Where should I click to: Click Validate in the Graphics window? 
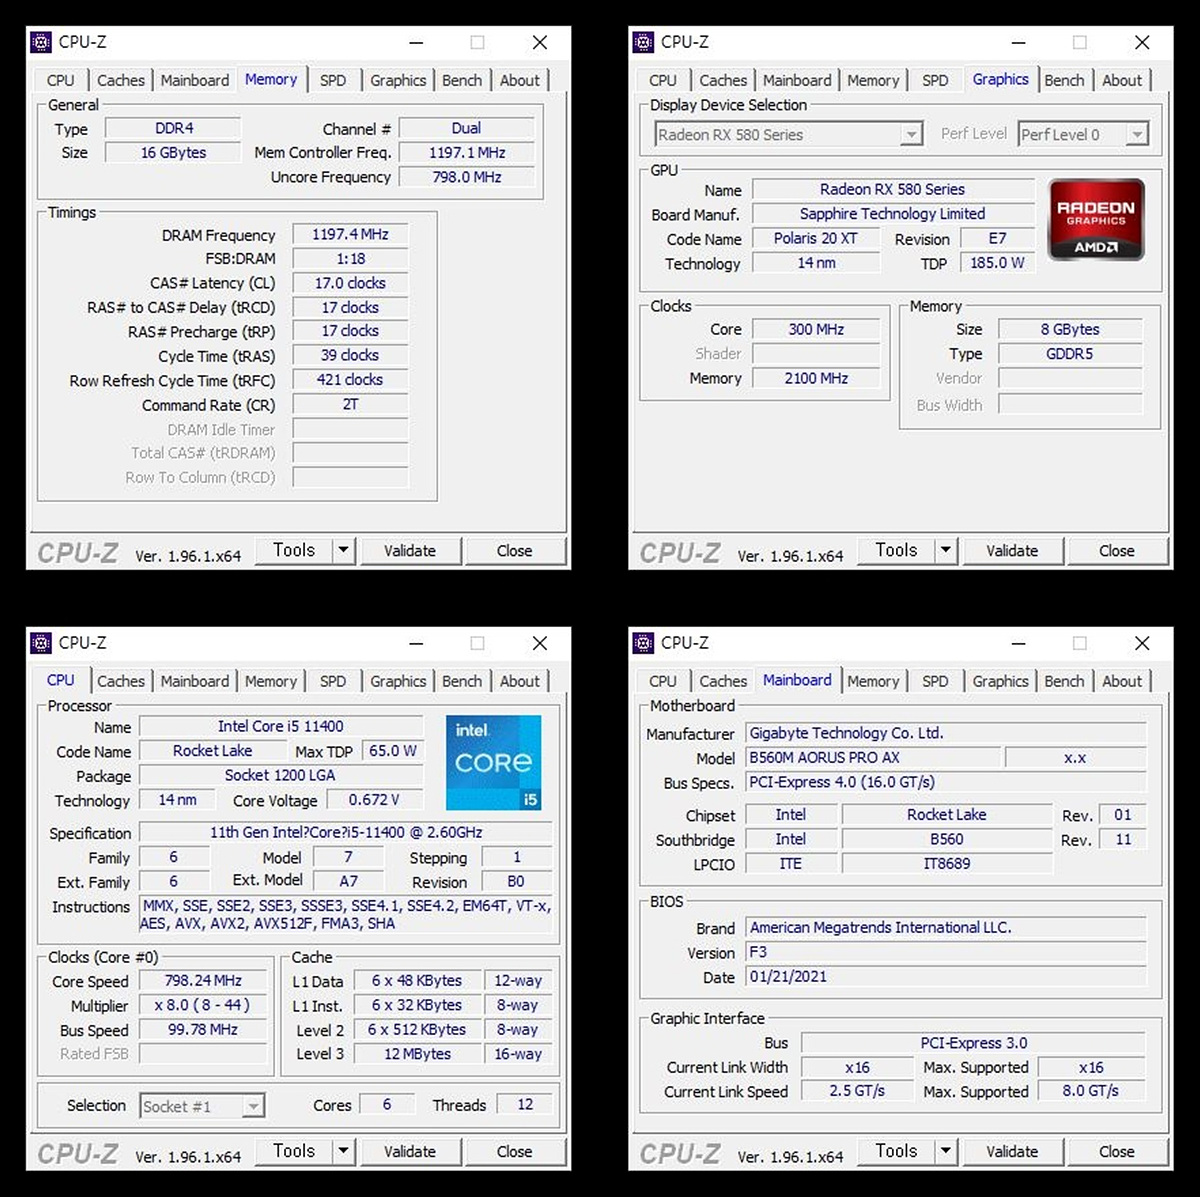[x=1012, y=550]
